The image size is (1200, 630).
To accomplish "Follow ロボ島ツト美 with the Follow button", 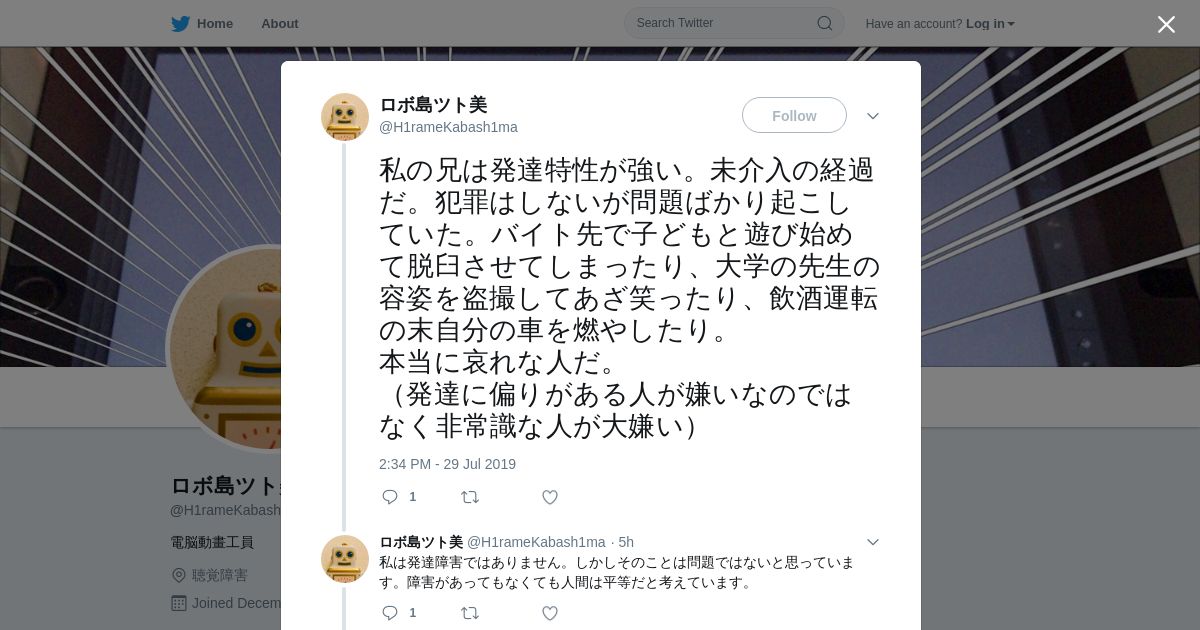I will (794, 115).
